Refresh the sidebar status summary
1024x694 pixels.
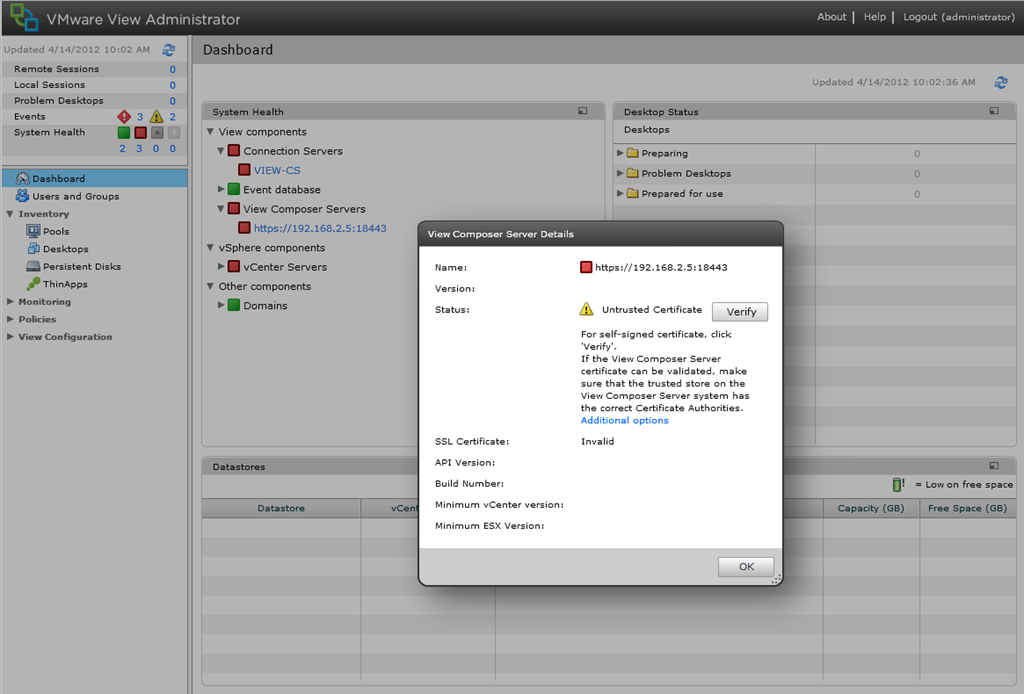point(168,50)
